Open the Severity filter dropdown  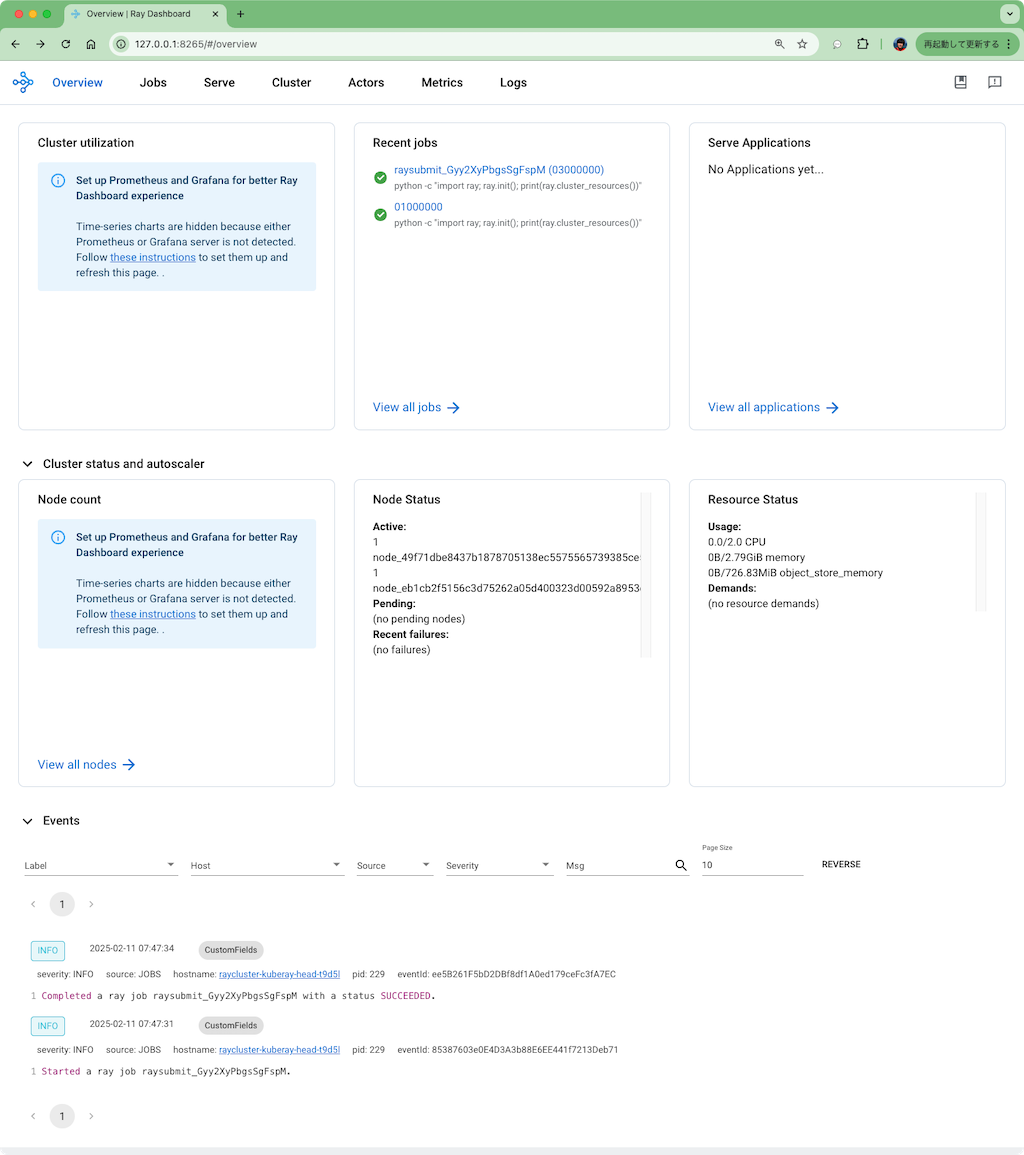499,866
